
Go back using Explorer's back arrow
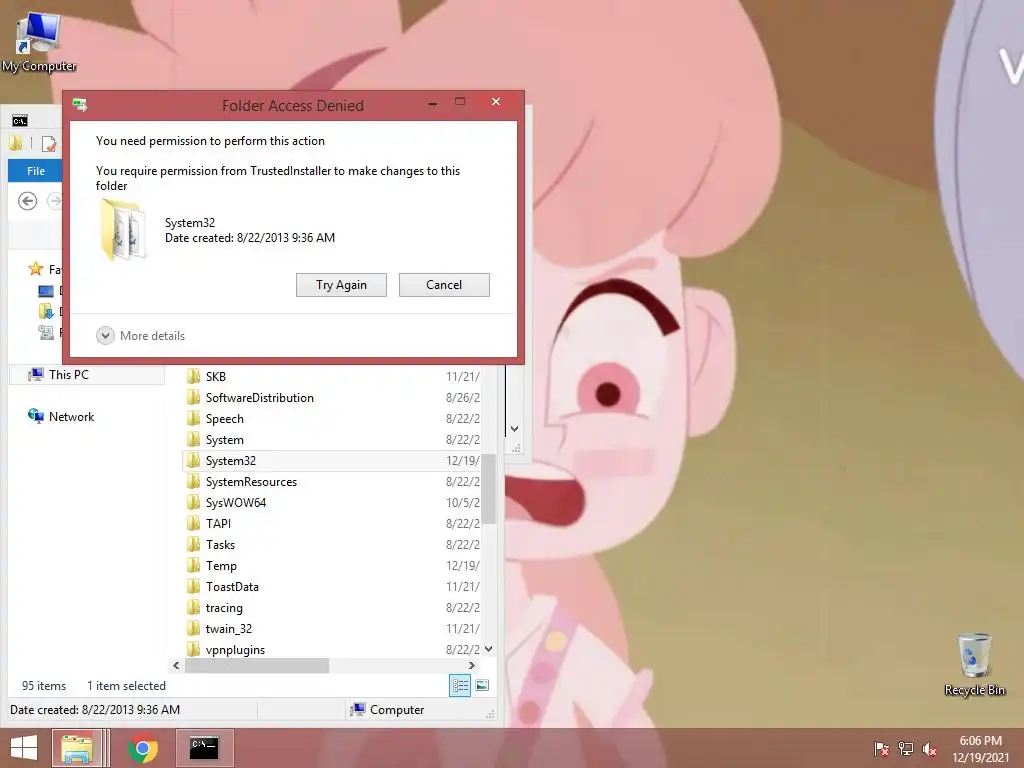27,201
